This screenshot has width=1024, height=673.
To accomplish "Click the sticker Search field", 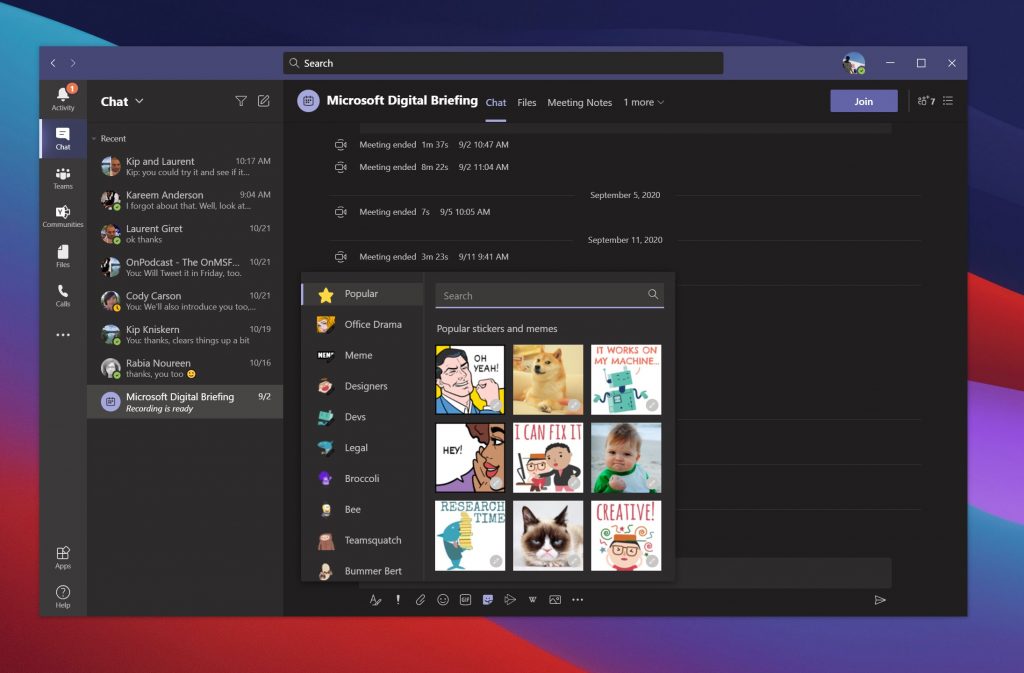I will 542,296.
